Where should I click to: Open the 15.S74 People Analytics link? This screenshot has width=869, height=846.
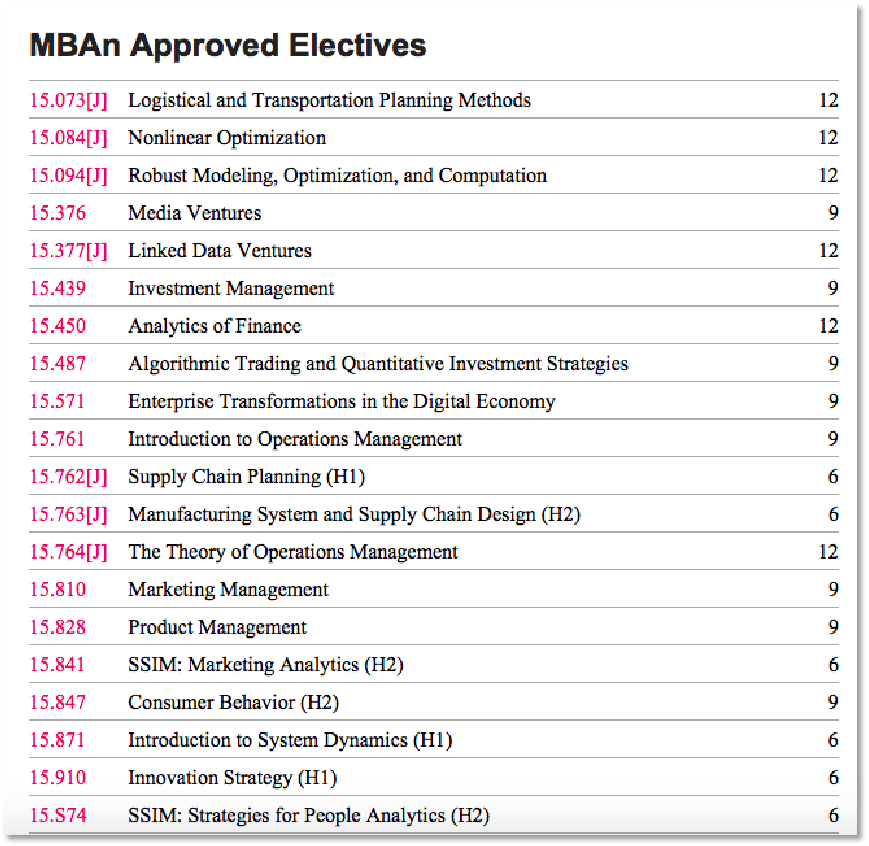(x=58, y=816)
